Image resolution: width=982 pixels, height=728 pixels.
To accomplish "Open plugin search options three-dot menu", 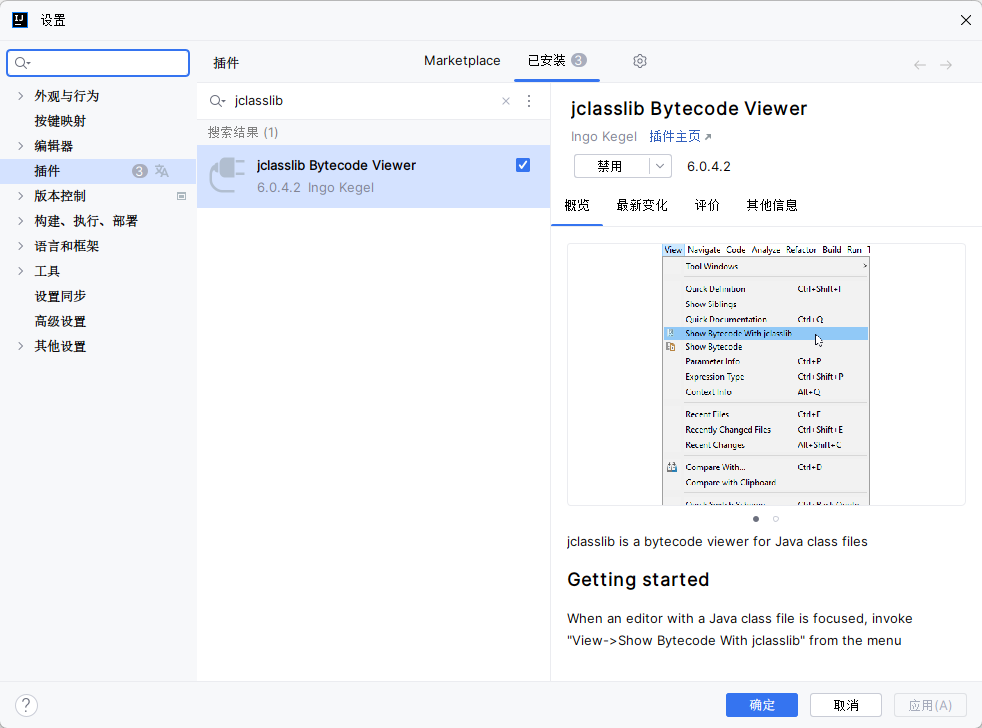I will [529, 101].
